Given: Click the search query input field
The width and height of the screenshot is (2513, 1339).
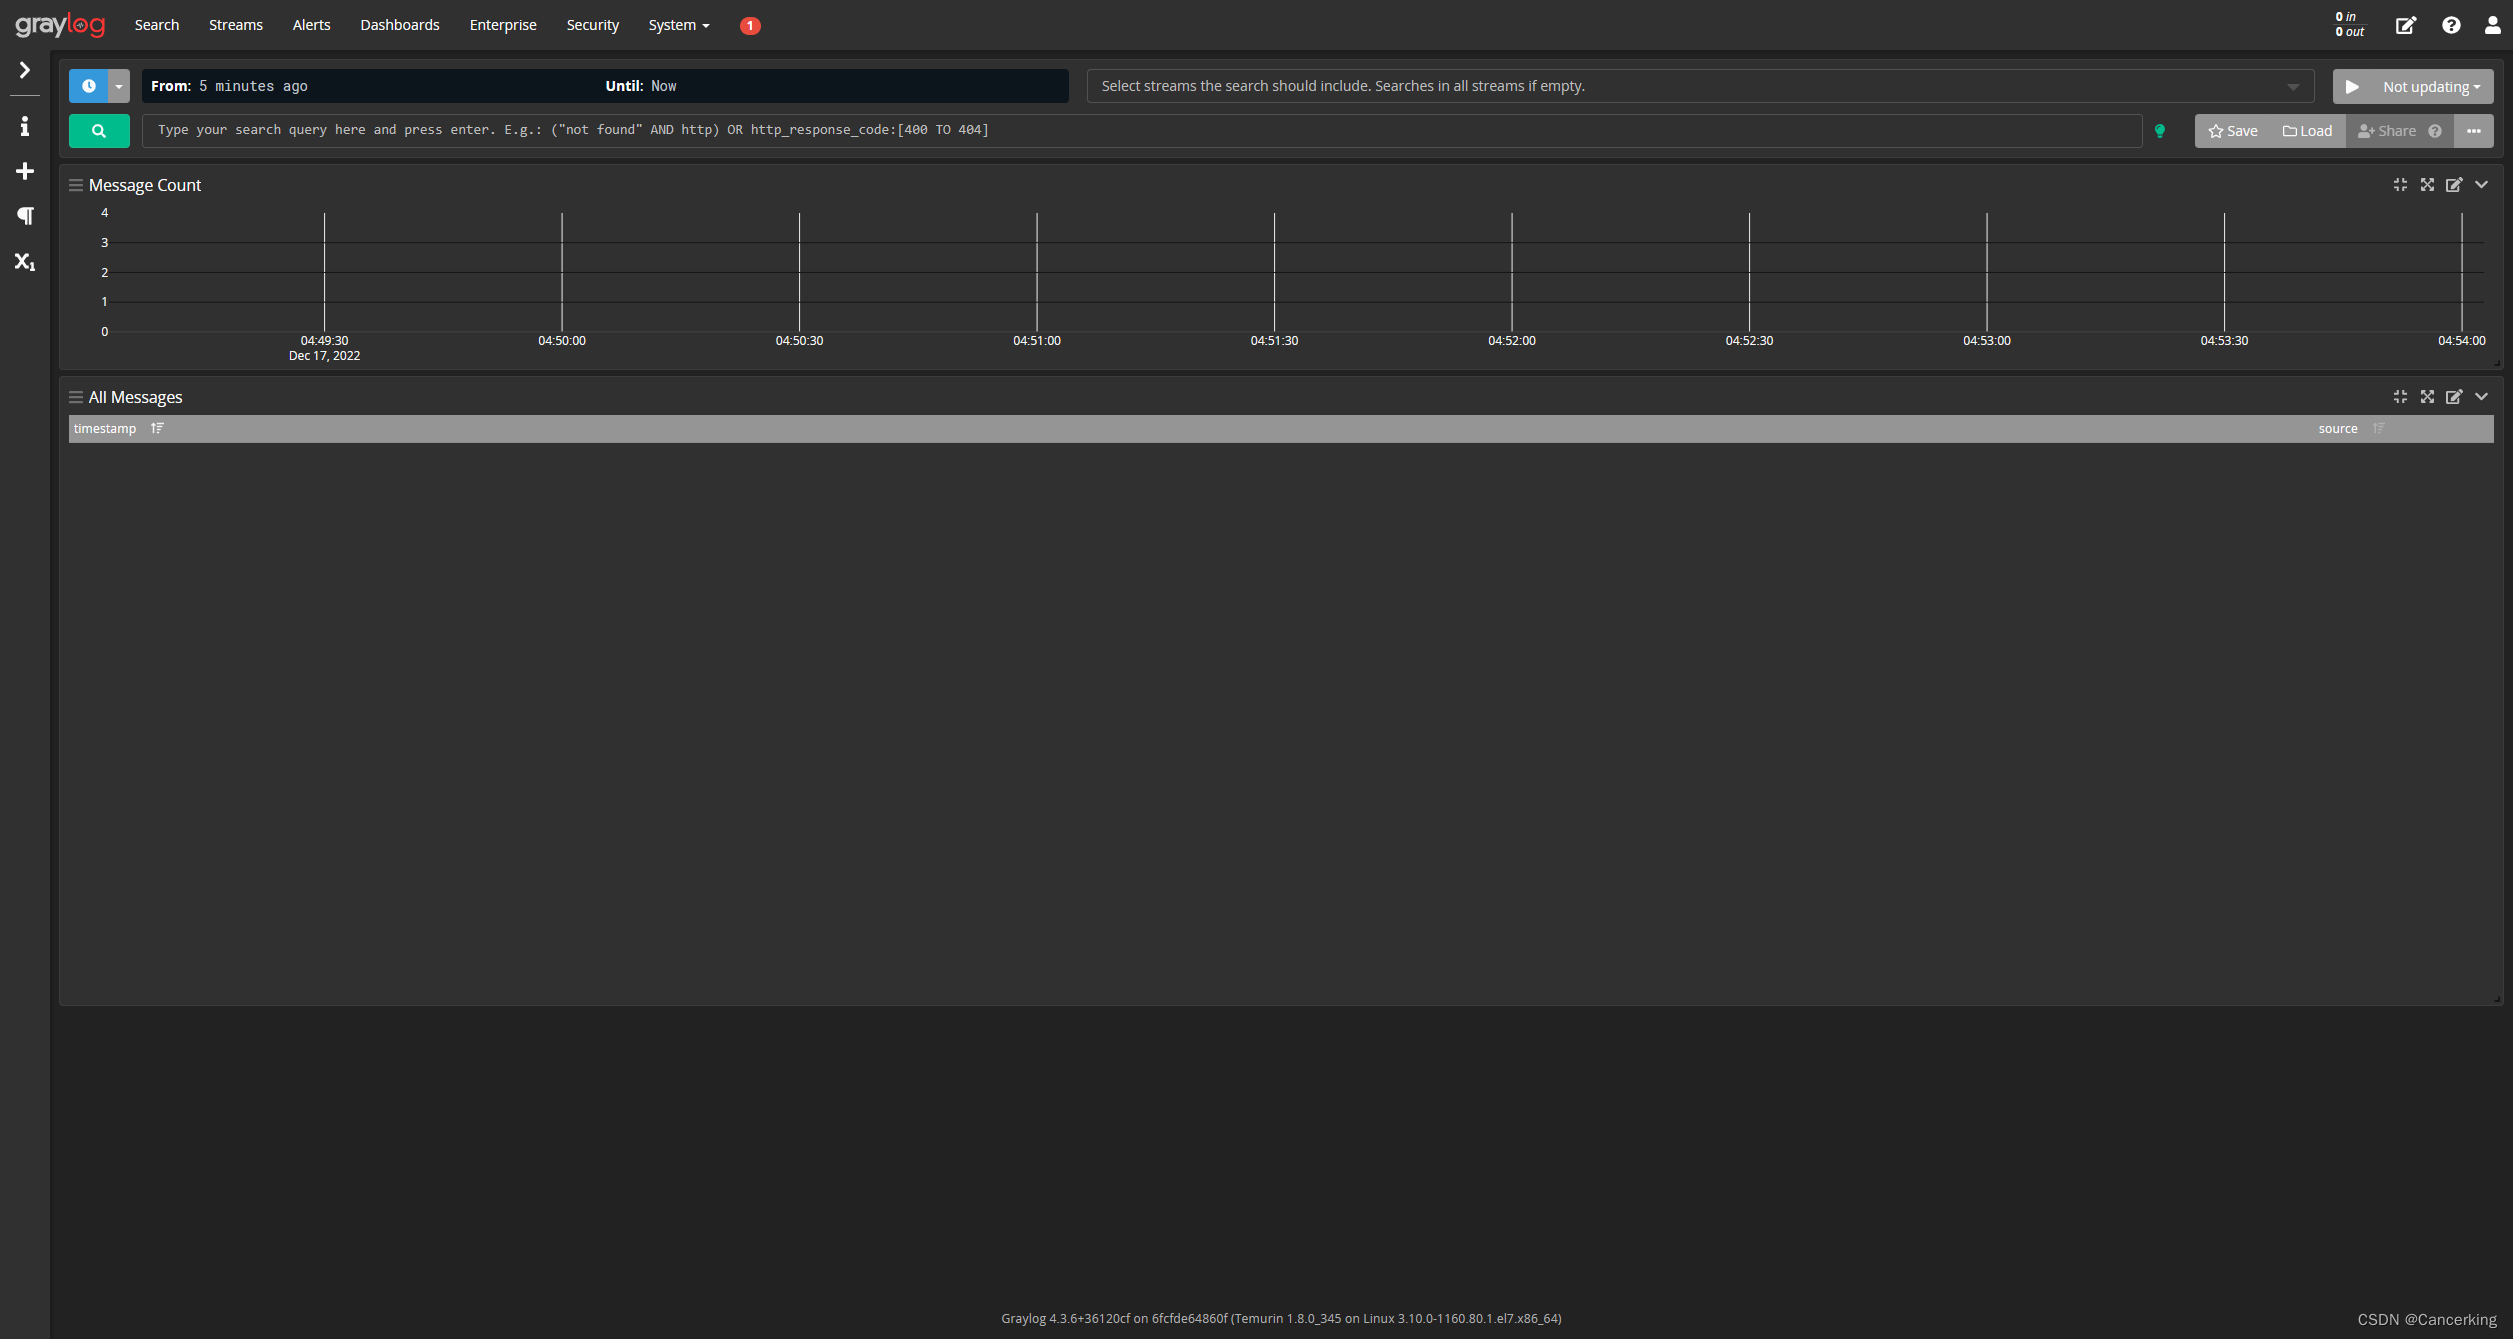Looking at the screenshot, I should 1141,130.
